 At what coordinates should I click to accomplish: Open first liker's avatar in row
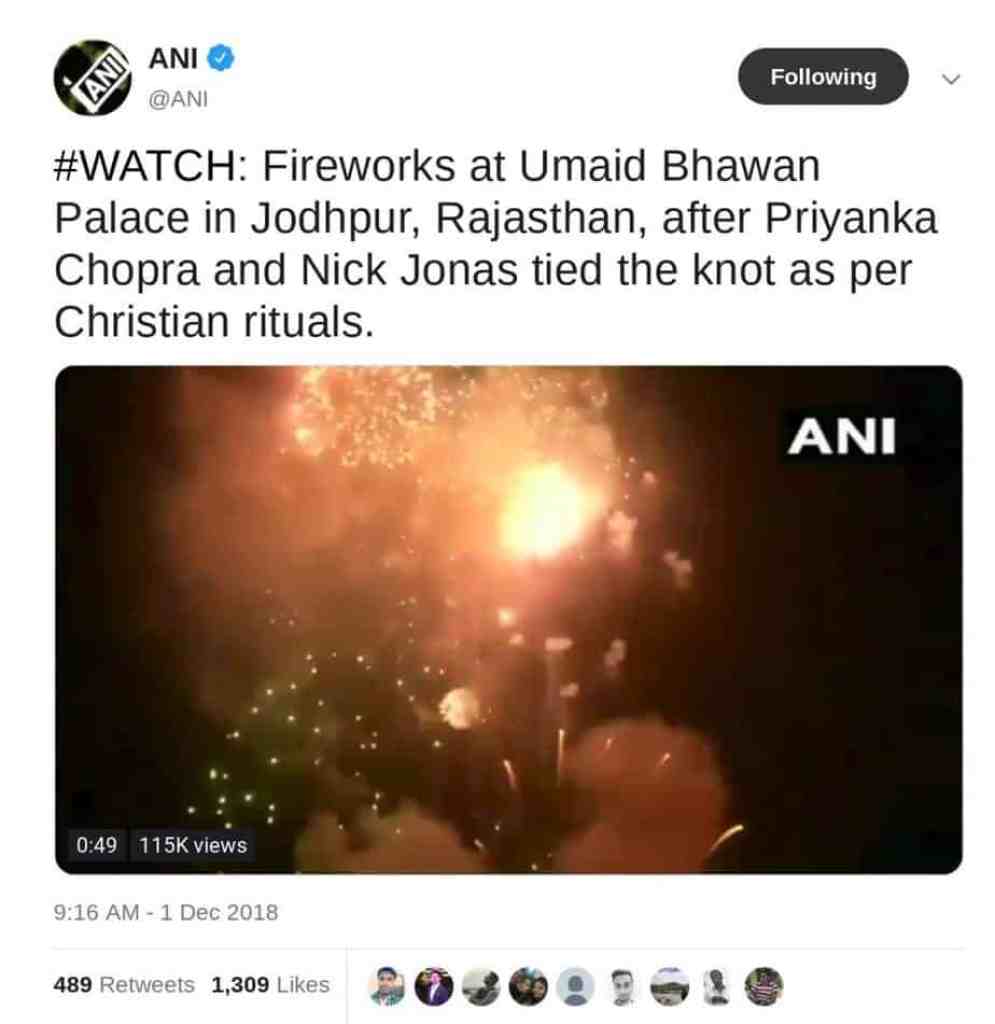pos(387,985)
